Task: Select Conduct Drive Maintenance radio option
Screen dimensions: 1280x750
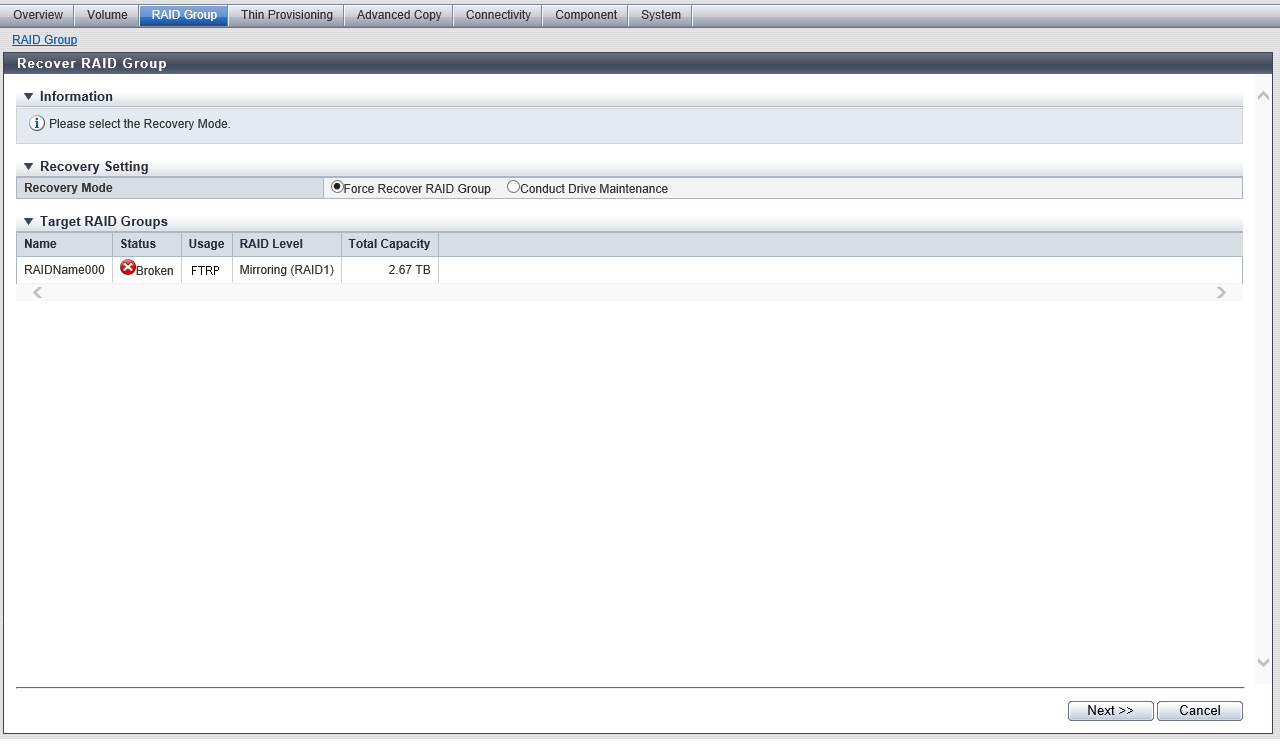Action: click(x=514, y=187)
